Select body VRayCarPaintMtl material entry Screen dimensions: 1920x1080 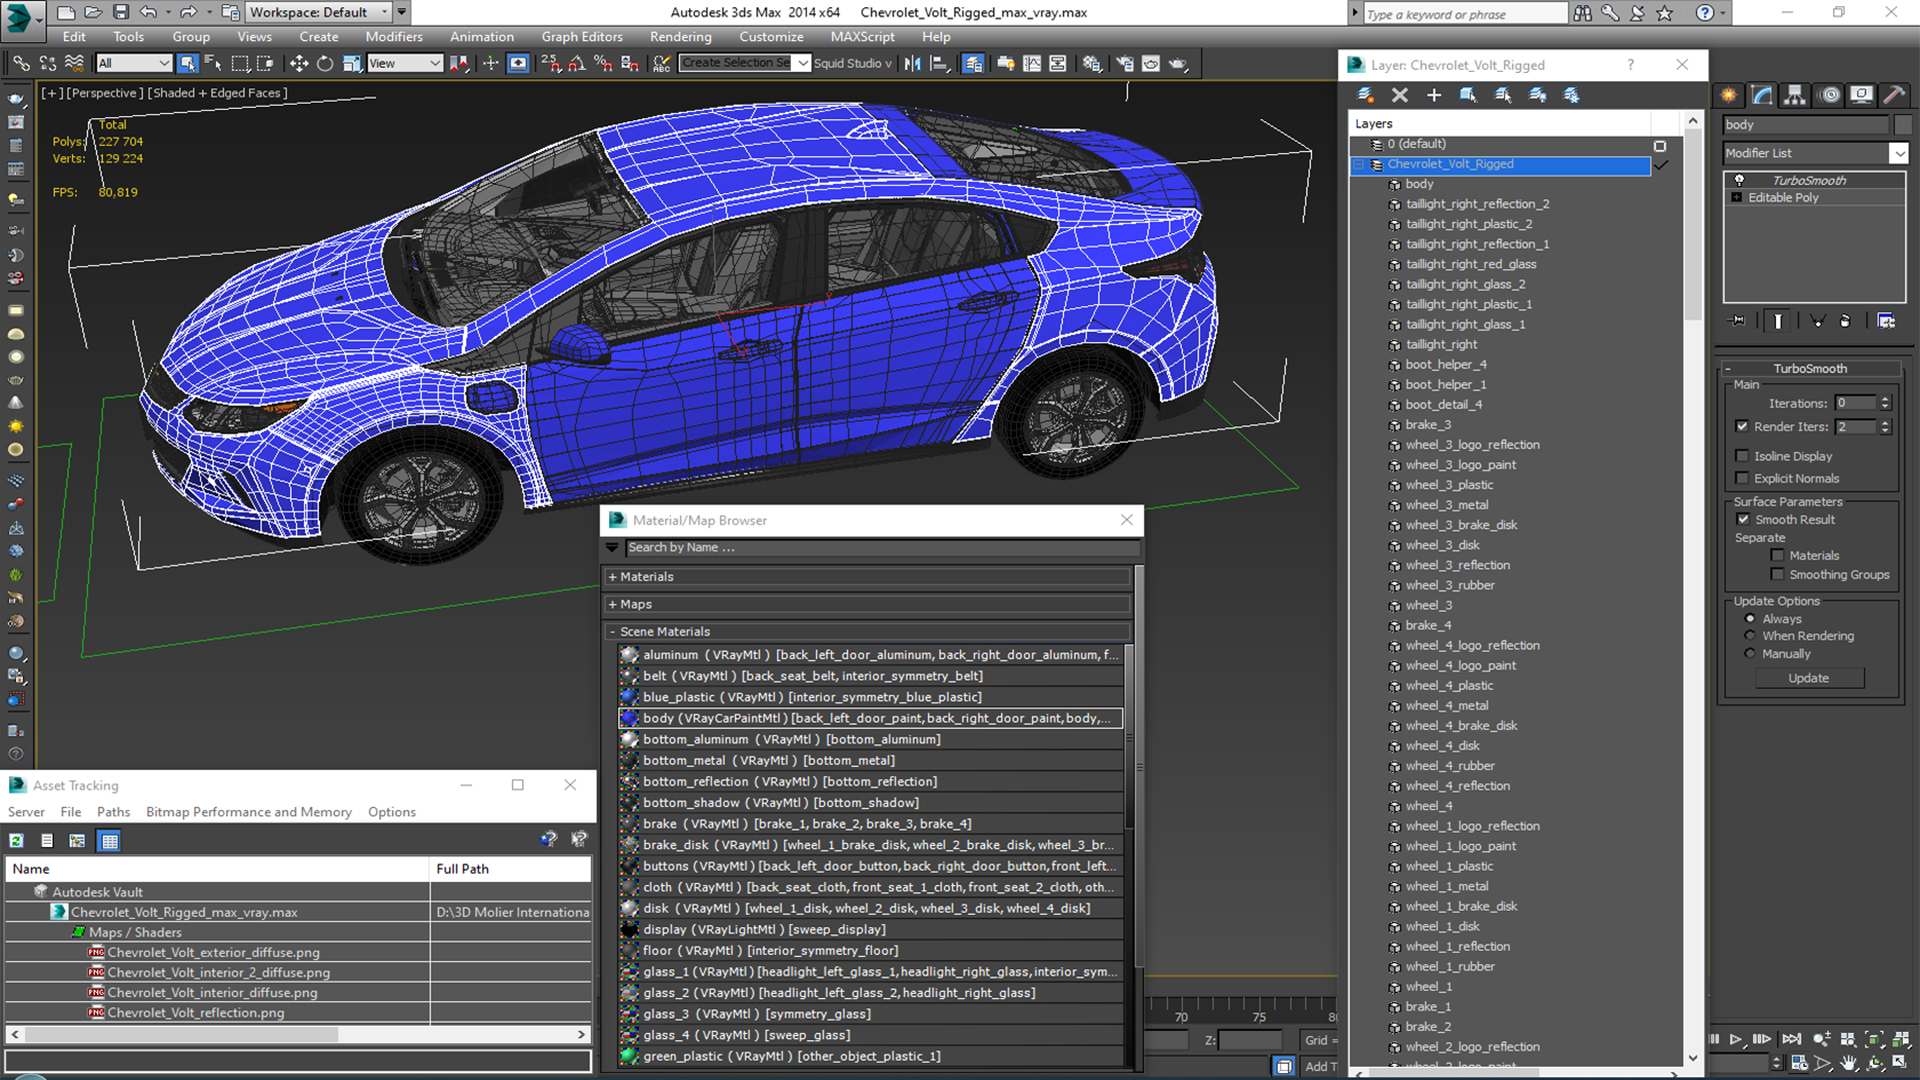(870, 718)
